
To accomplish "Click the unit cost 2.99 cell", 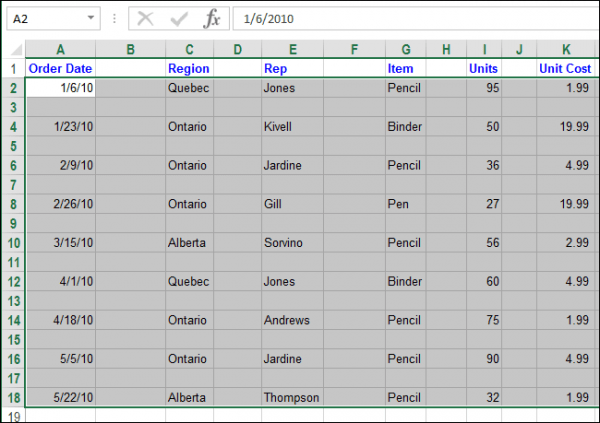I will click(x=567, y=243).
